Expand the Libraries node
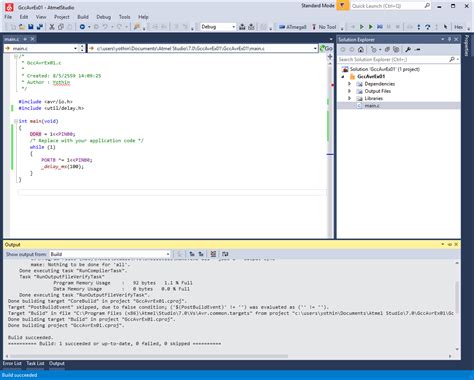474x380 pixels. [349, 98]
